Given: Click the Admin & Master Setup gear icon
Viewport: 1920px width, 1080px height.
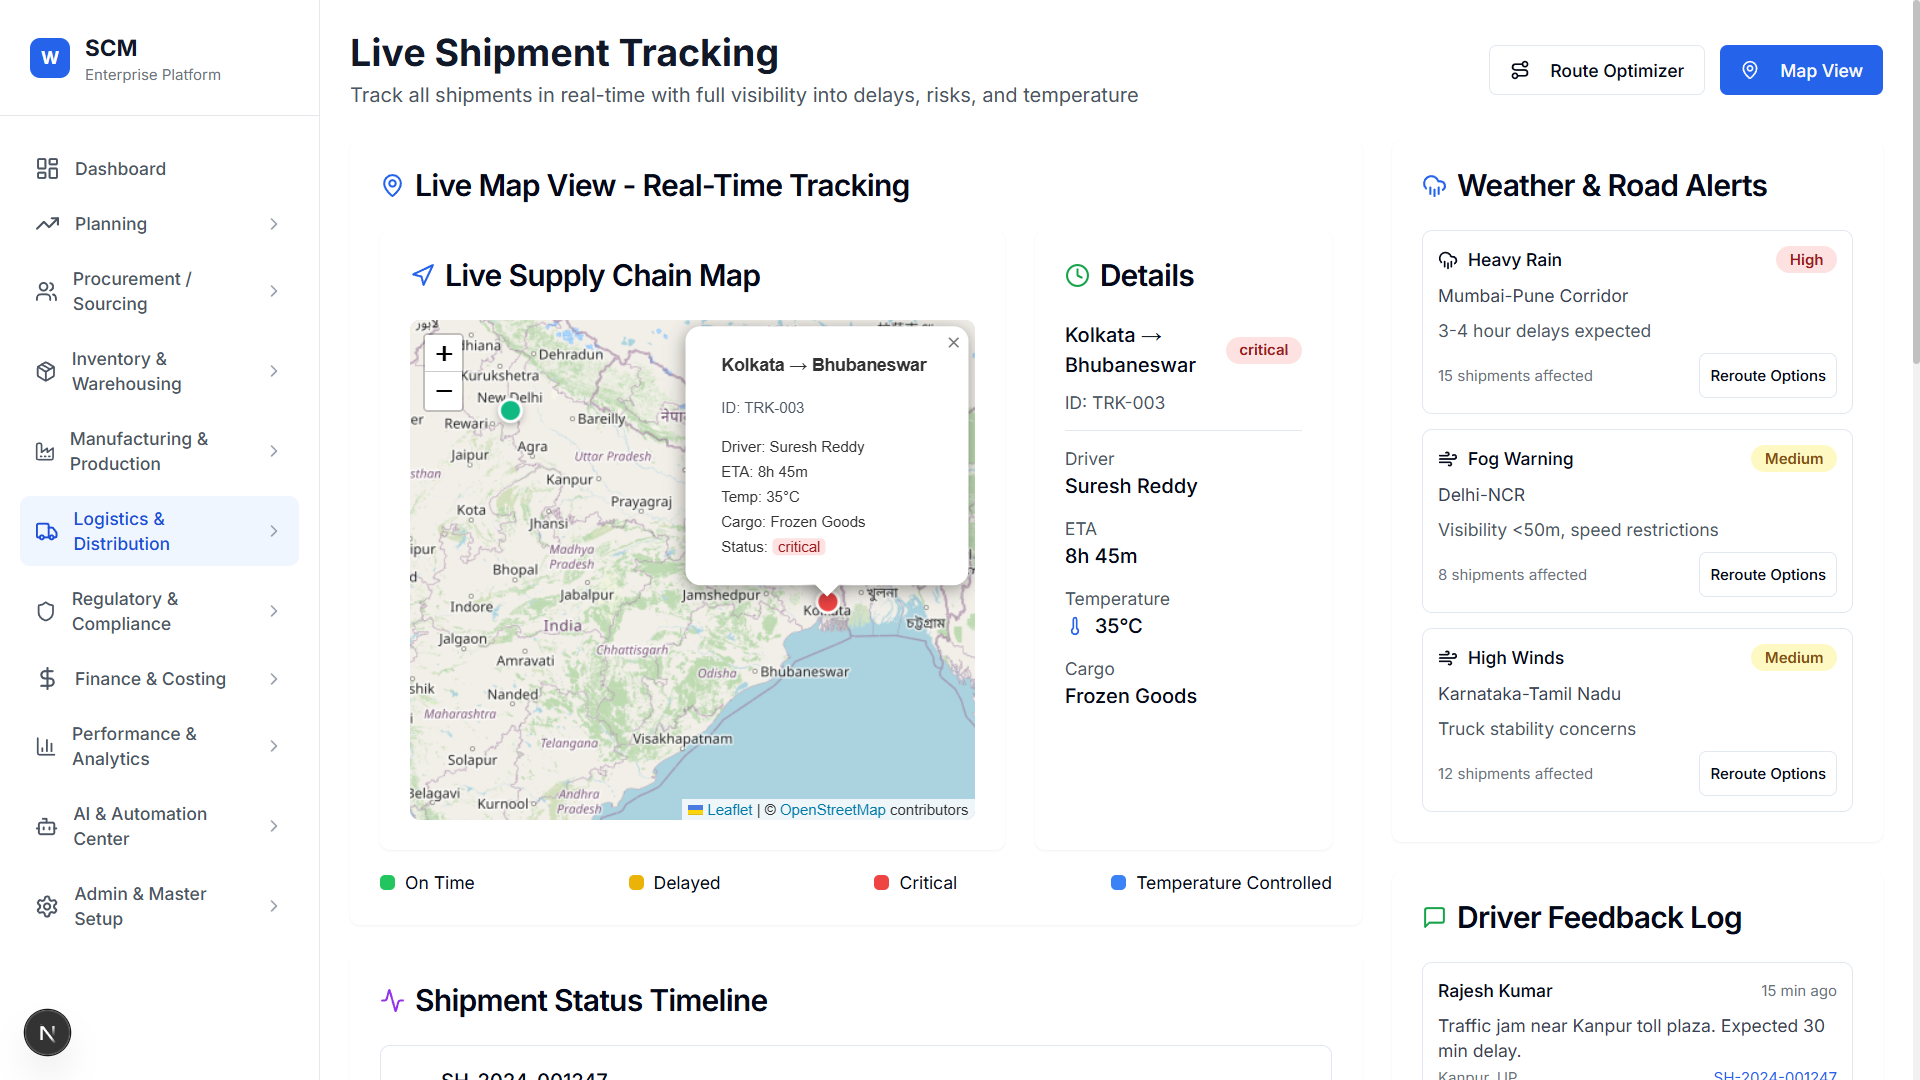Looking at the screenshot, I should tap(47, 906).
